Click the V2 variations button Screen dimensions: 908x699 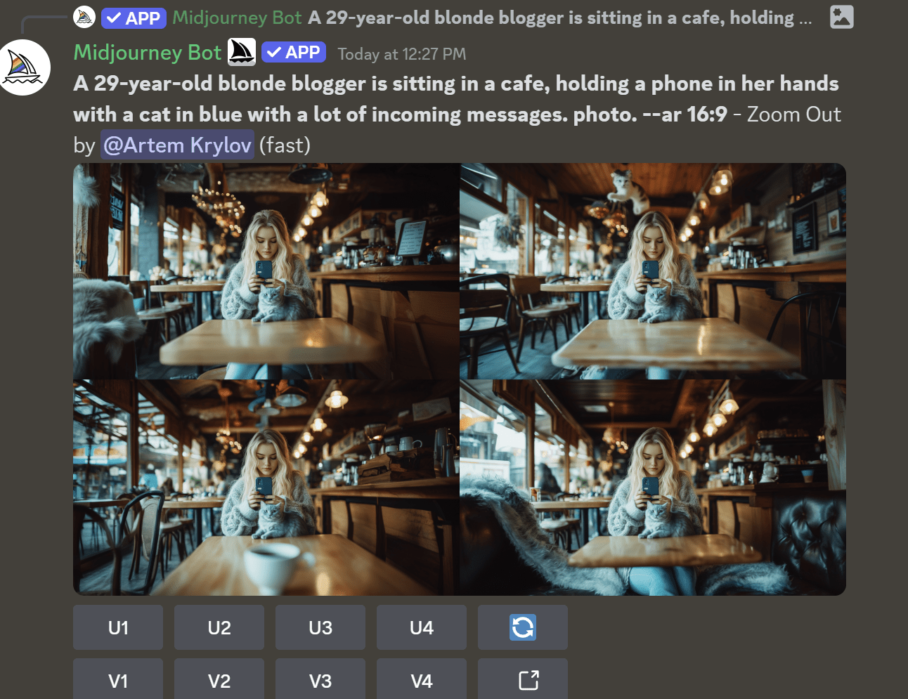point(219,680)
